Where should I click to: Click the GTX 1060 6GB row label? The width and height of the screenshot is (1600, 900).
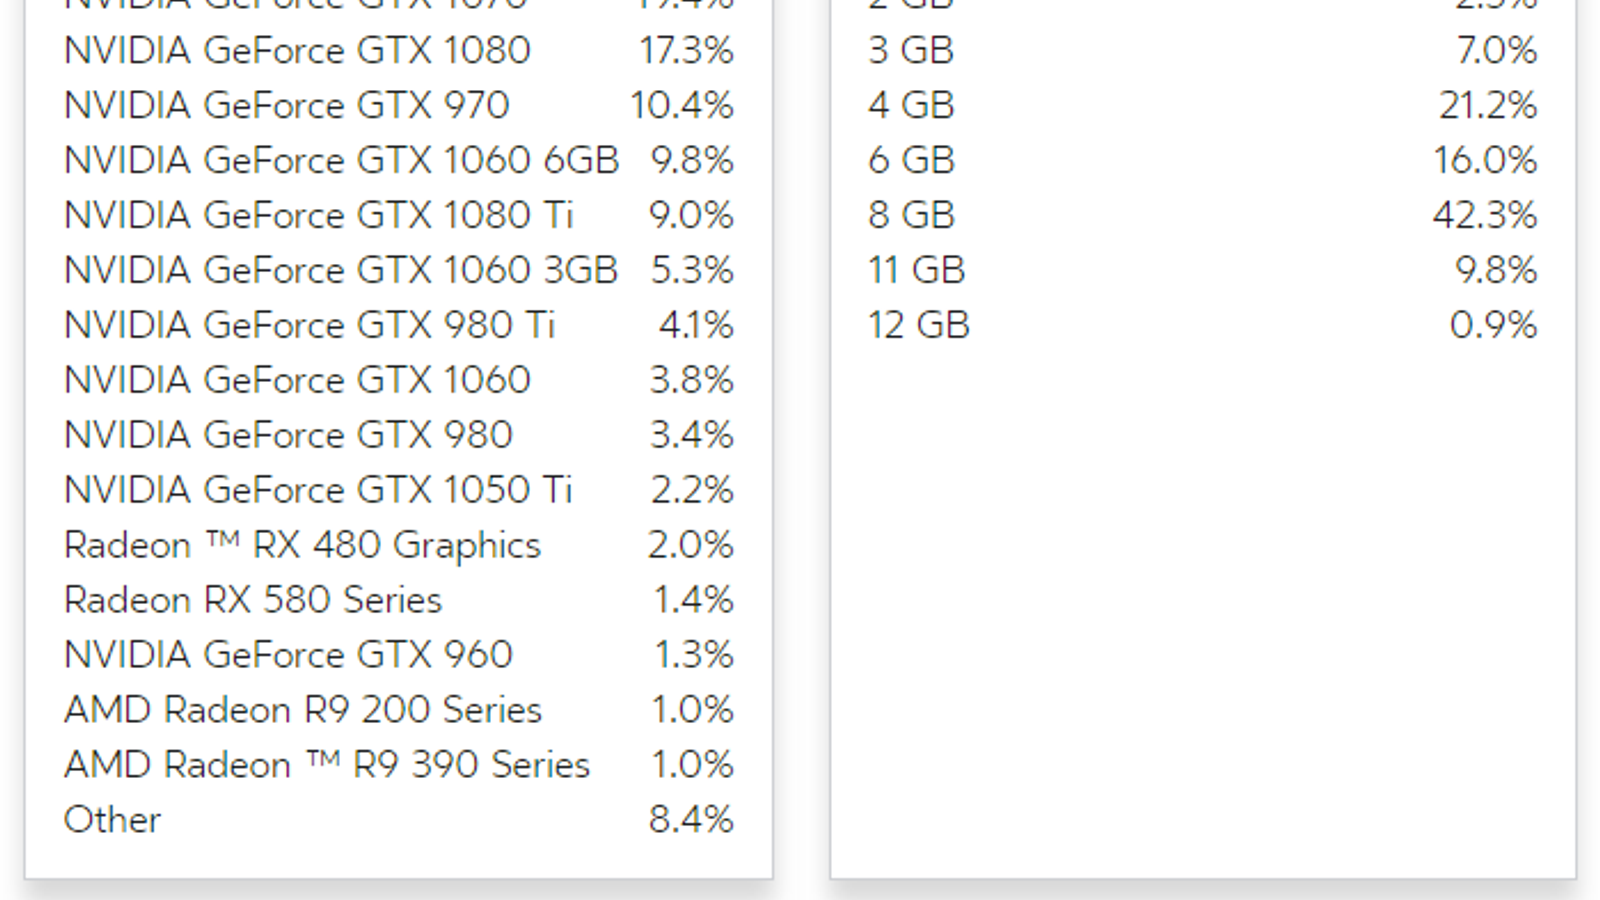[x=341, y=161]
